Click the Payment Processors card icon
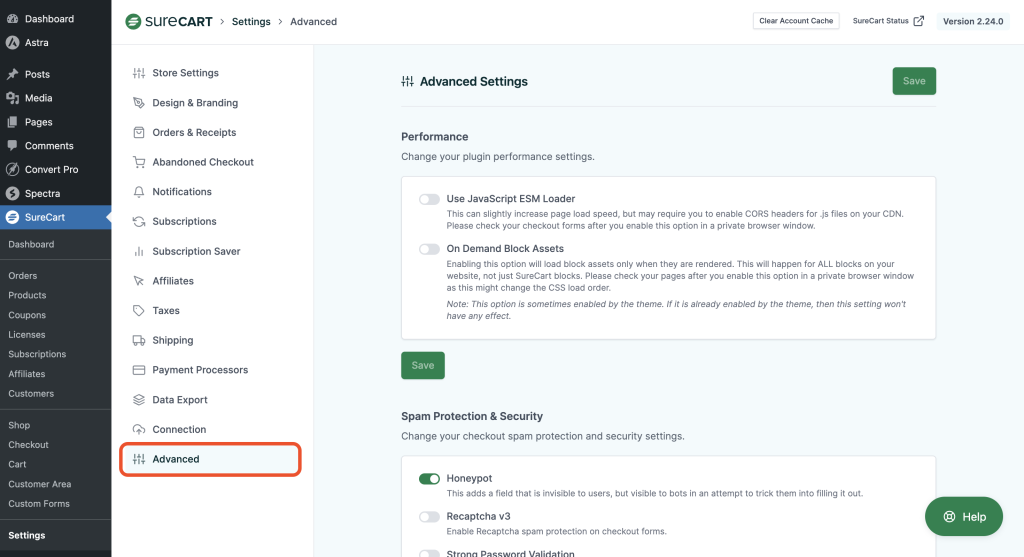The width and height of the screenshot is (1024, 557). point(138,370)
